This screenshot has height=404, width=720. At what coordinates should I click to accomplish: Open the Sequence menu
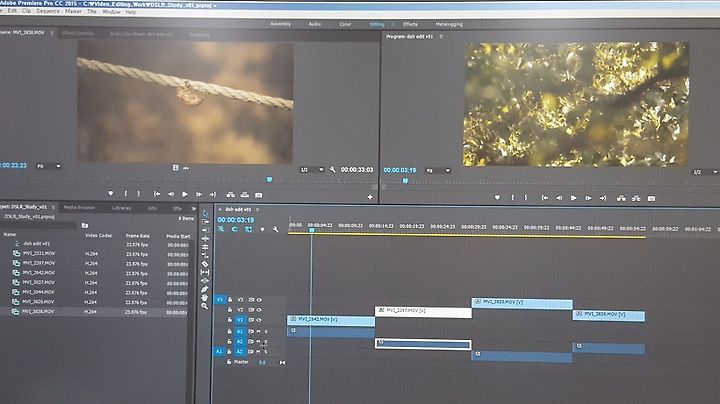pyautogui.click(x=48, y=11)
